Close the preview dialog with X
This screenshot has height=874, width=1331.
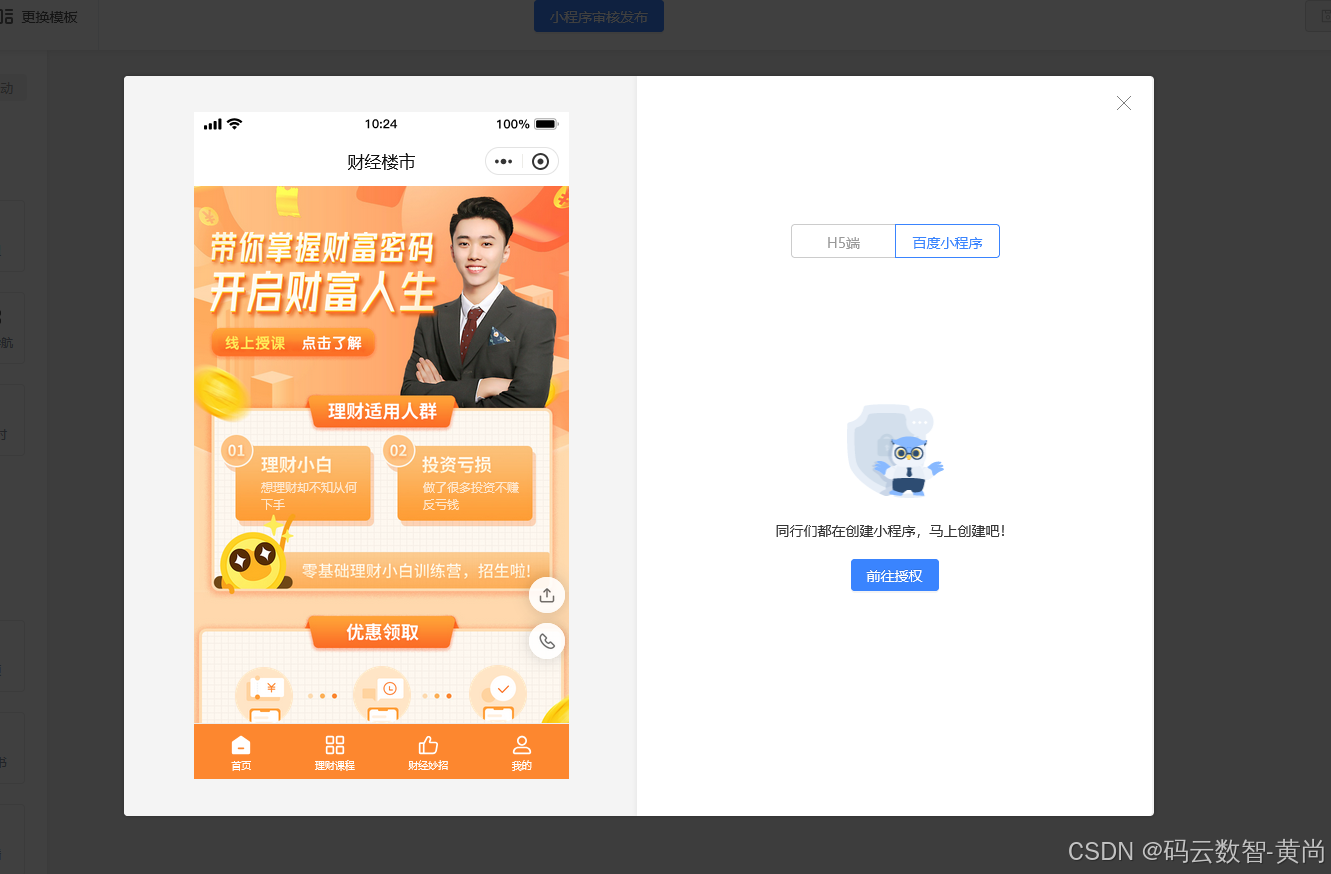point(1124,103)
